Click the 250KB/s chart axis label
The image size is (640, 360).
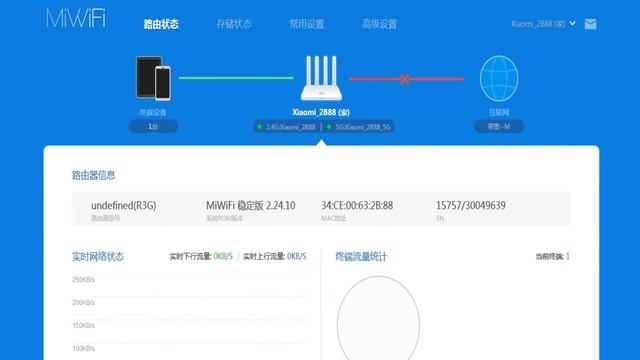[x=84, y=280]
